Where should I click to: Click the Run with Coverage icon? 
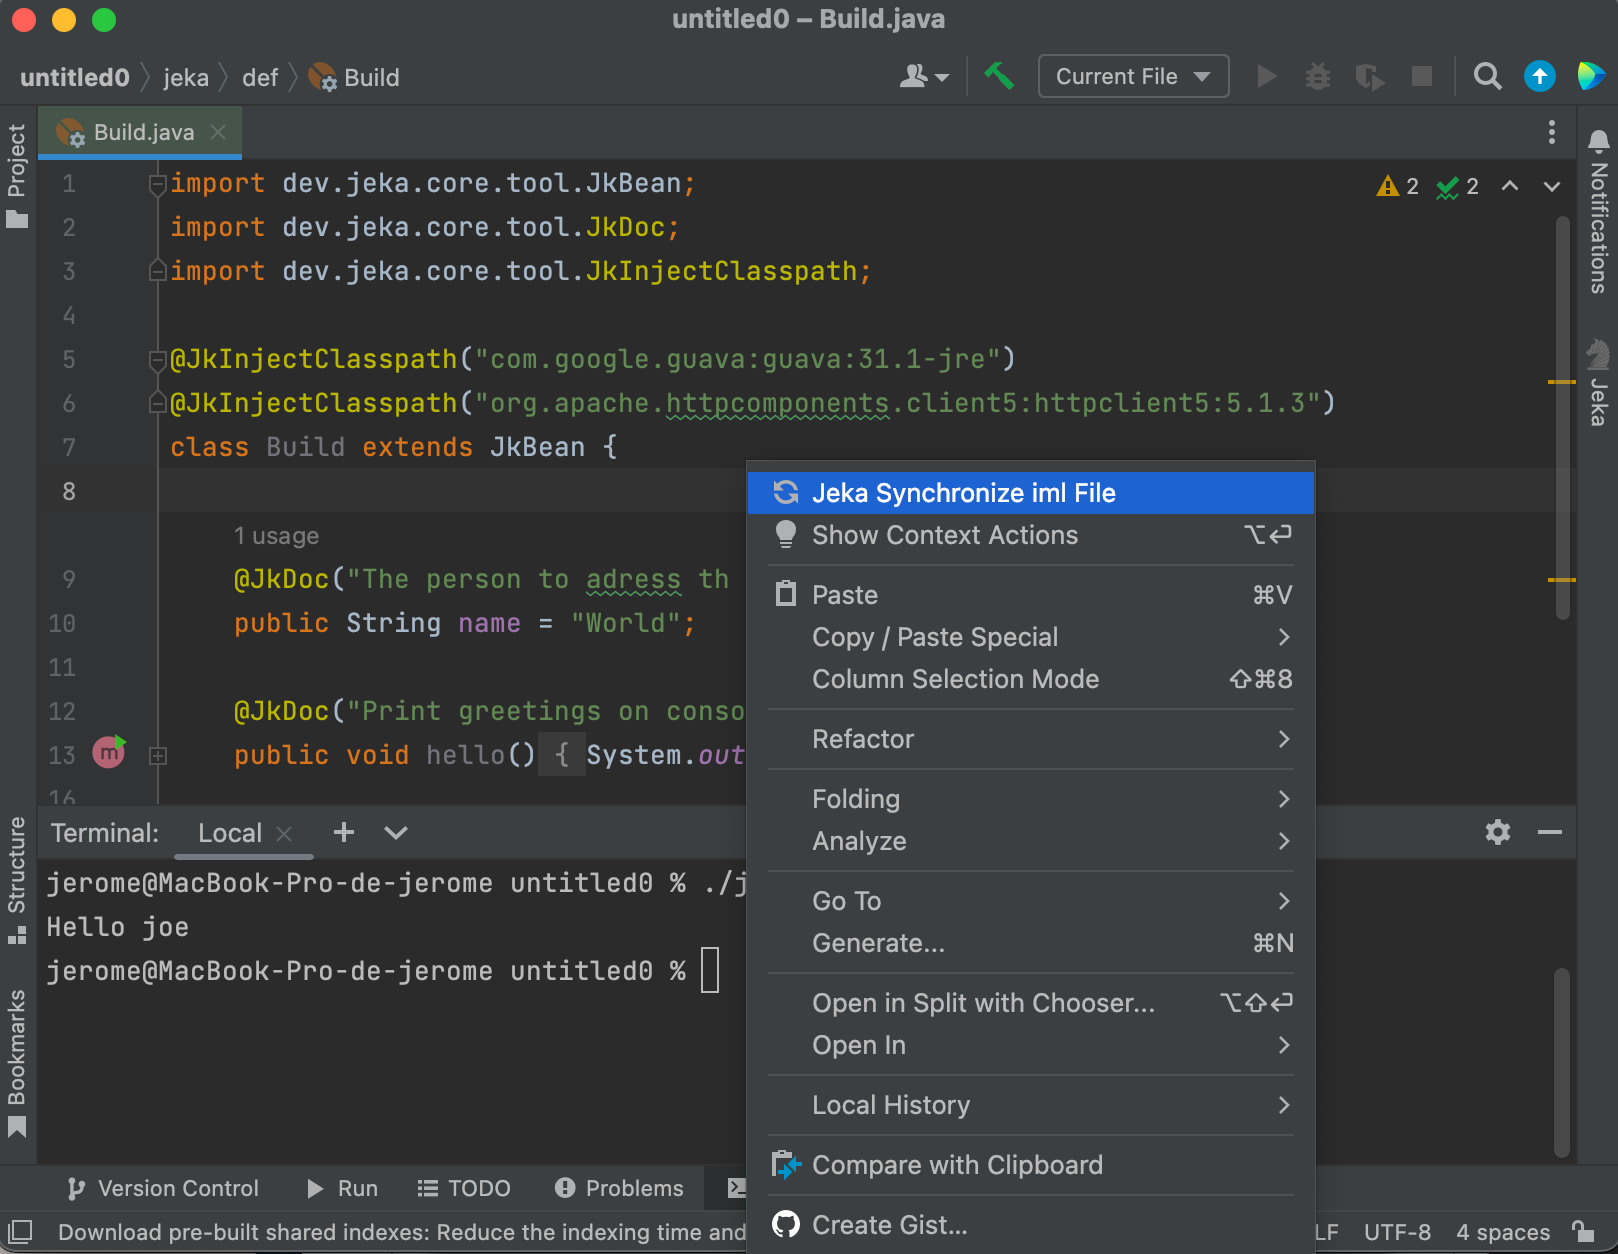[x=1370, y=76]
